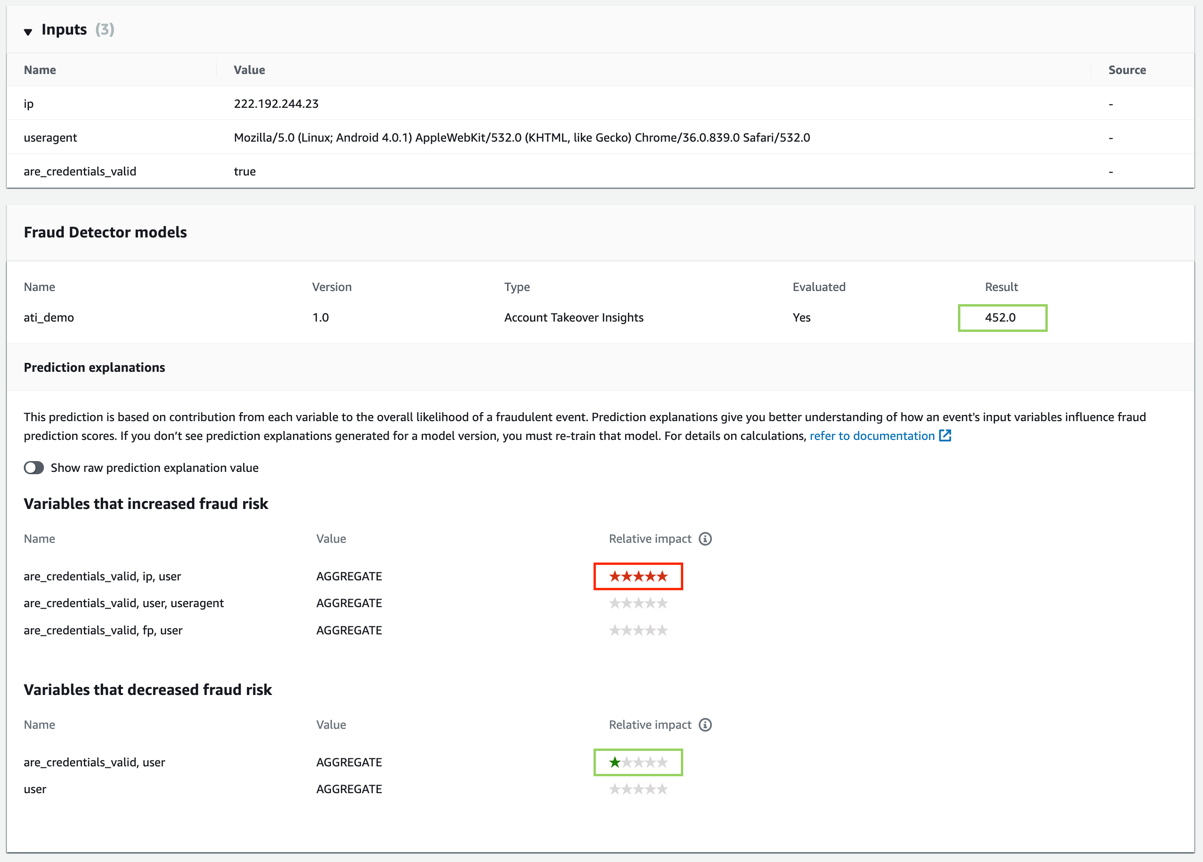Viewport: 1203px width, 862px height.
Task: Click the are_credentials_valid input name
Action: coord(80,172)
